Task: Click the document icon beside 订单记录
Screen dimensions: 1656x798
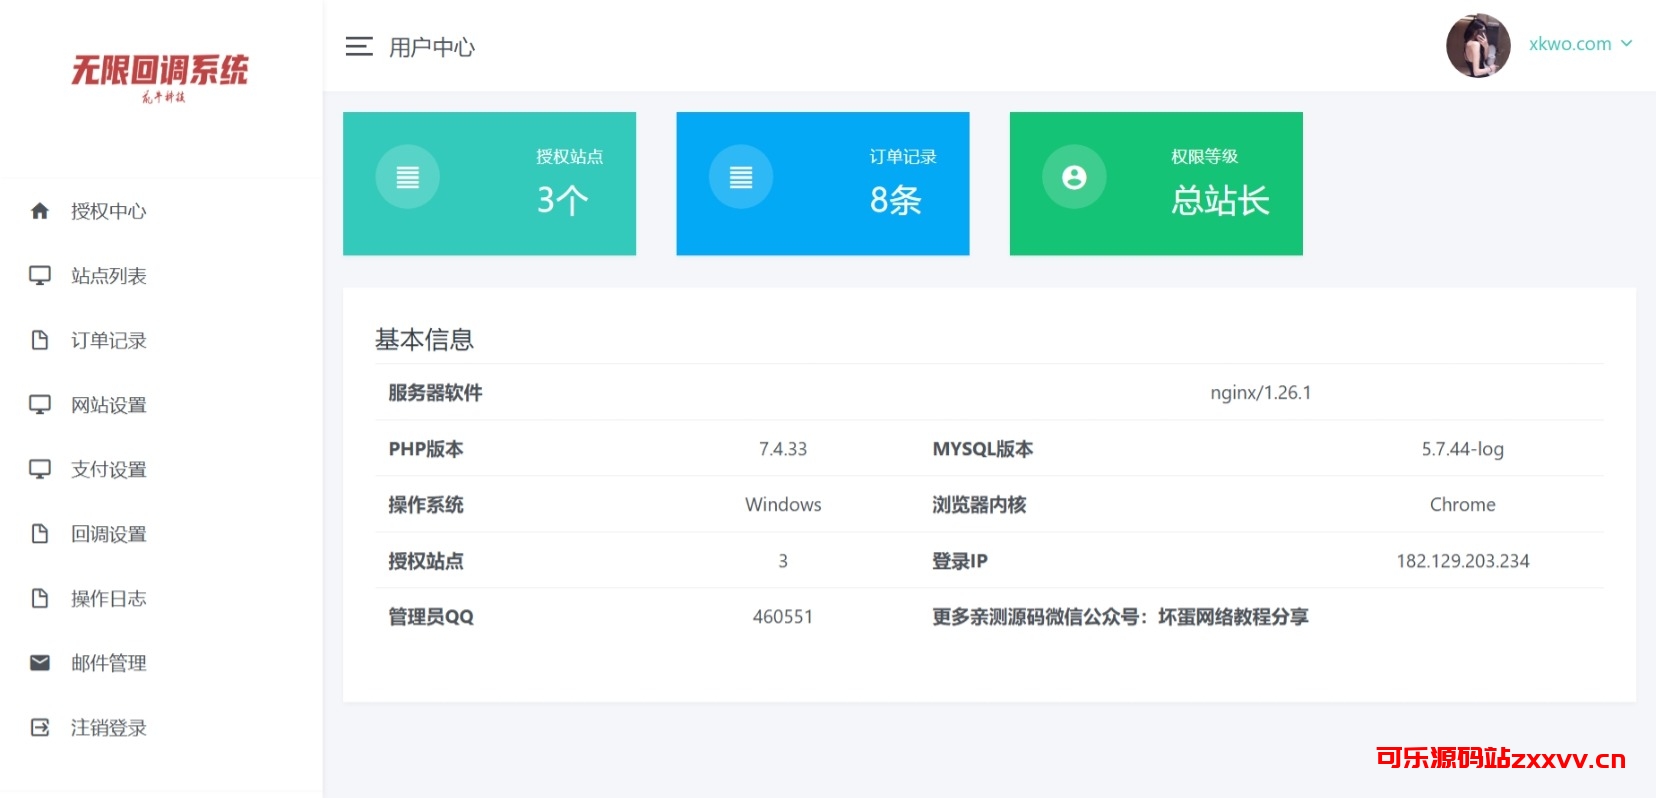Action: pyautogui.click(x=40, y=340)
